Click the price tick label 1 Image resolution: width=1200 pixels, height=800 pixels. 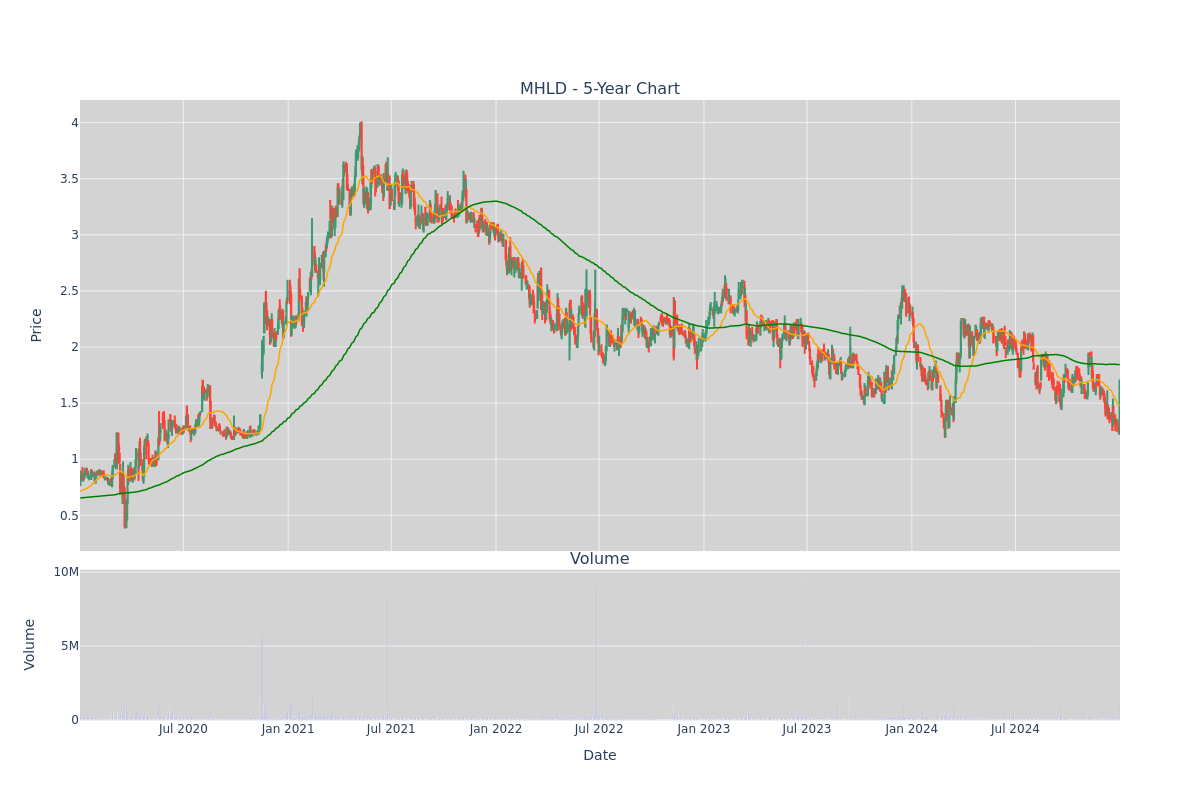point(74,459)
